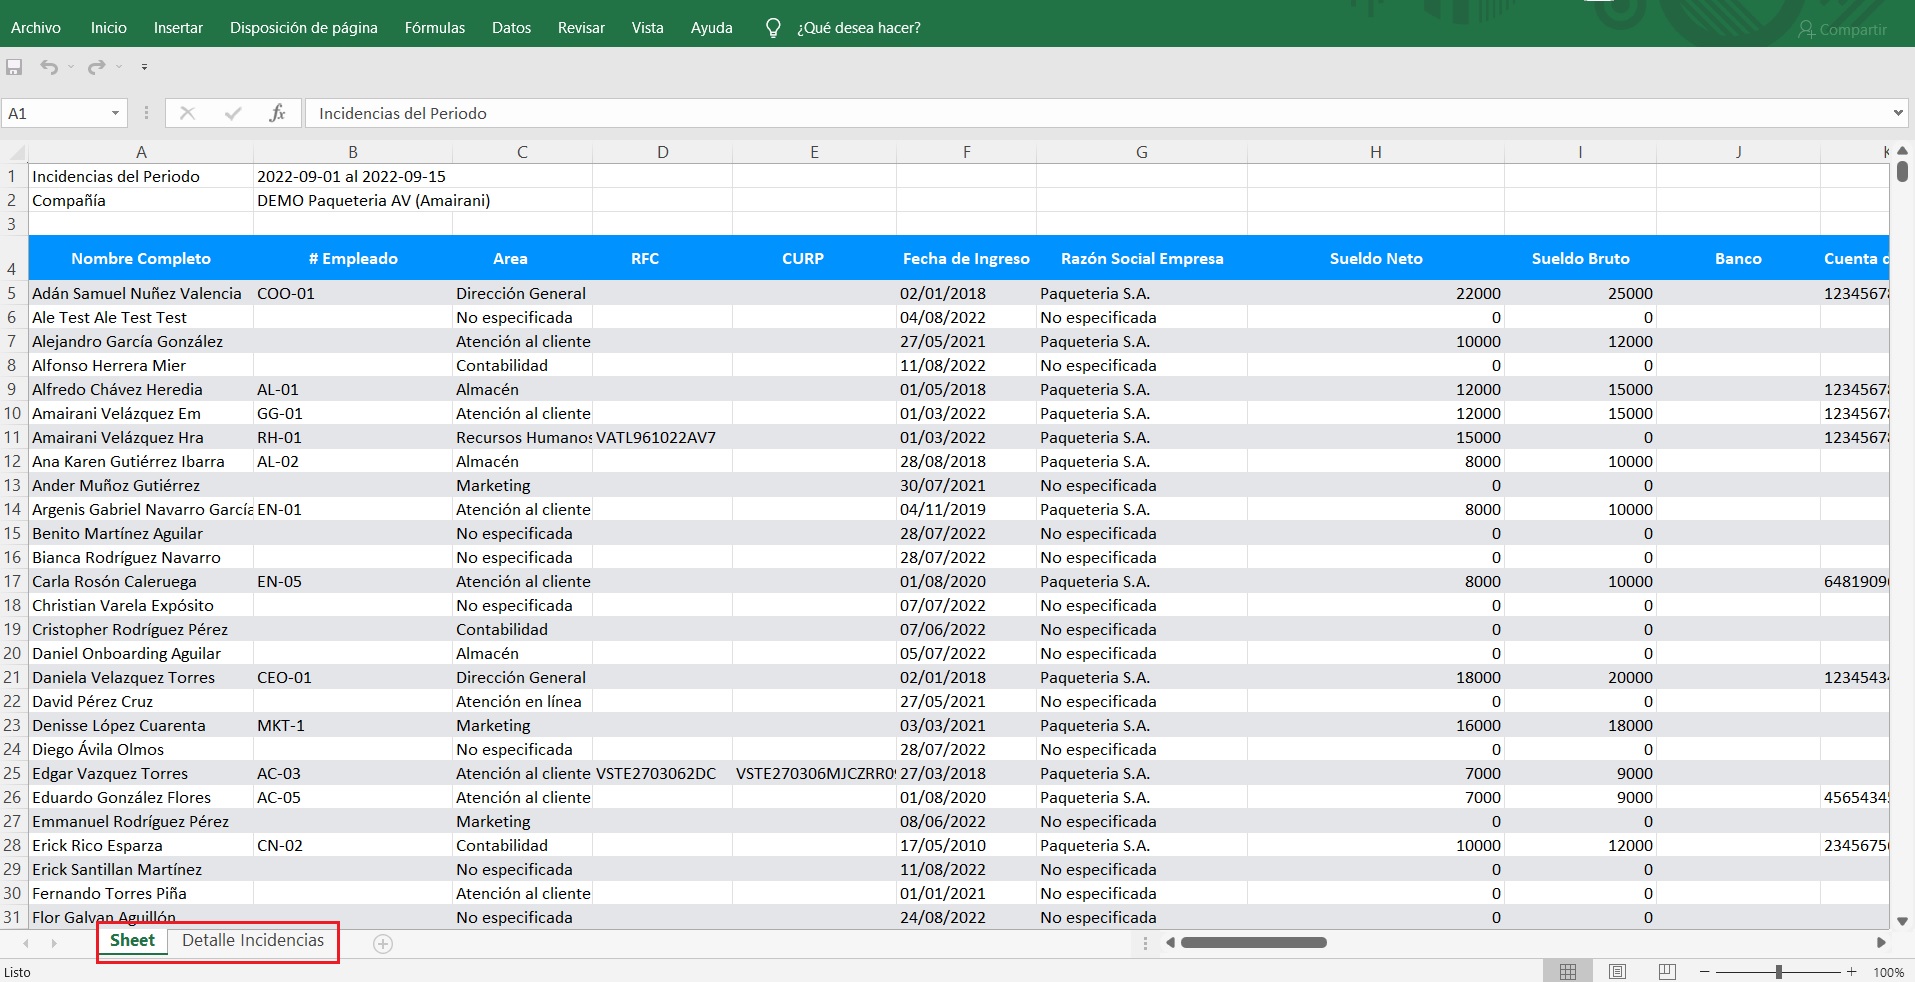Click the ¿Qué desea hacer? search box
This screenshot has width=1915, height=982.
859,28
